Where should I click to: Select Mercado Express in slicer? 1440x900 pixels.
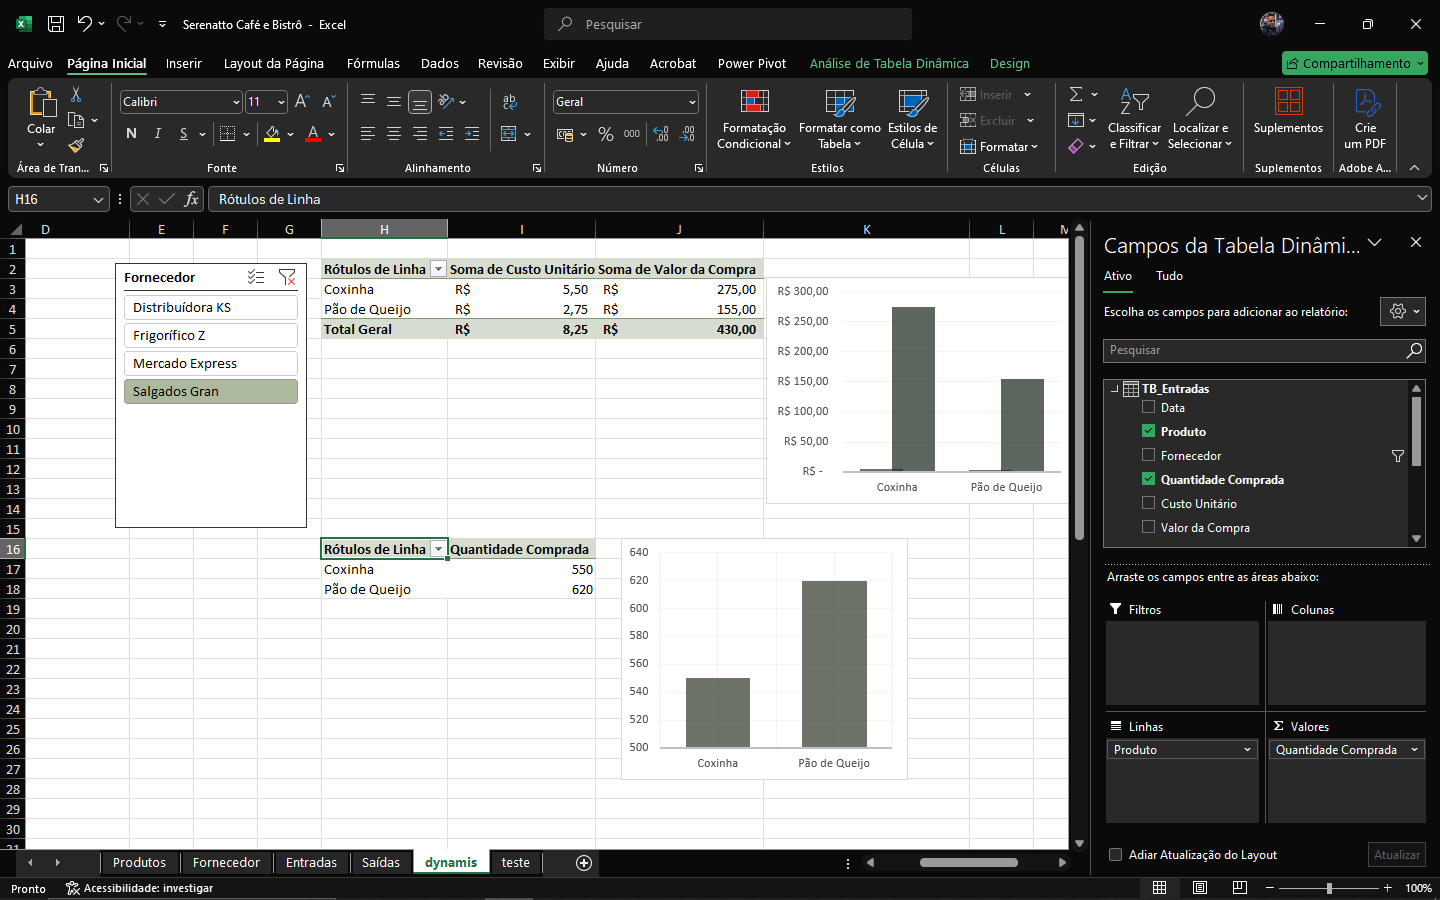point(210,363)
